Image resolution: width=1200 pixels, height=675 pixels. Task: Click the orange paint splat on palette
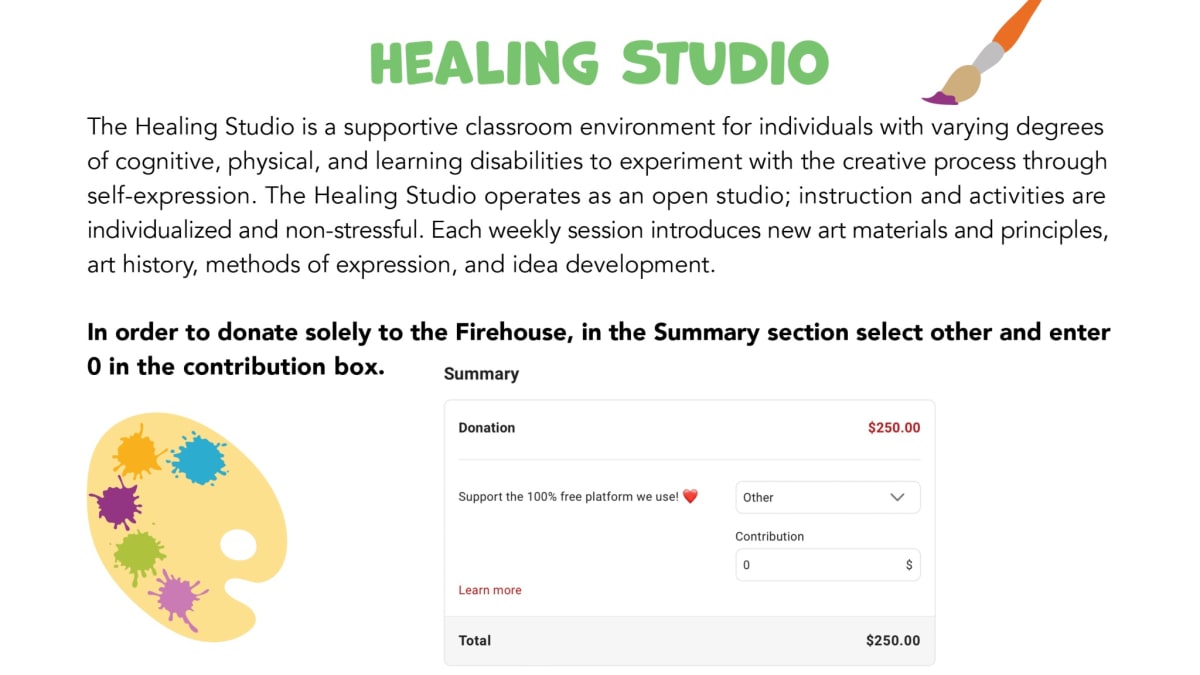coord(138,451)
